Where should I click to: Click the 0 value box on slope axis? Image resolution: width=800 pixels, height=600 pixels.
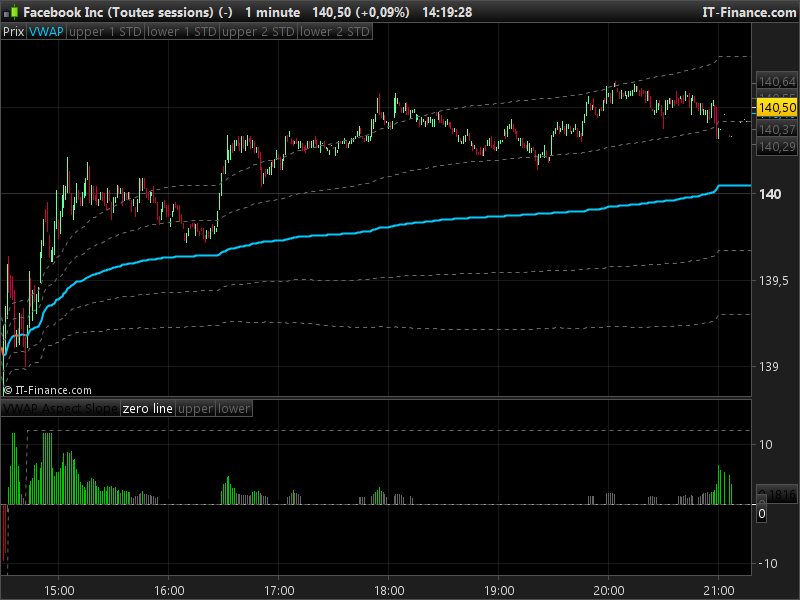(x=762, y=514)
